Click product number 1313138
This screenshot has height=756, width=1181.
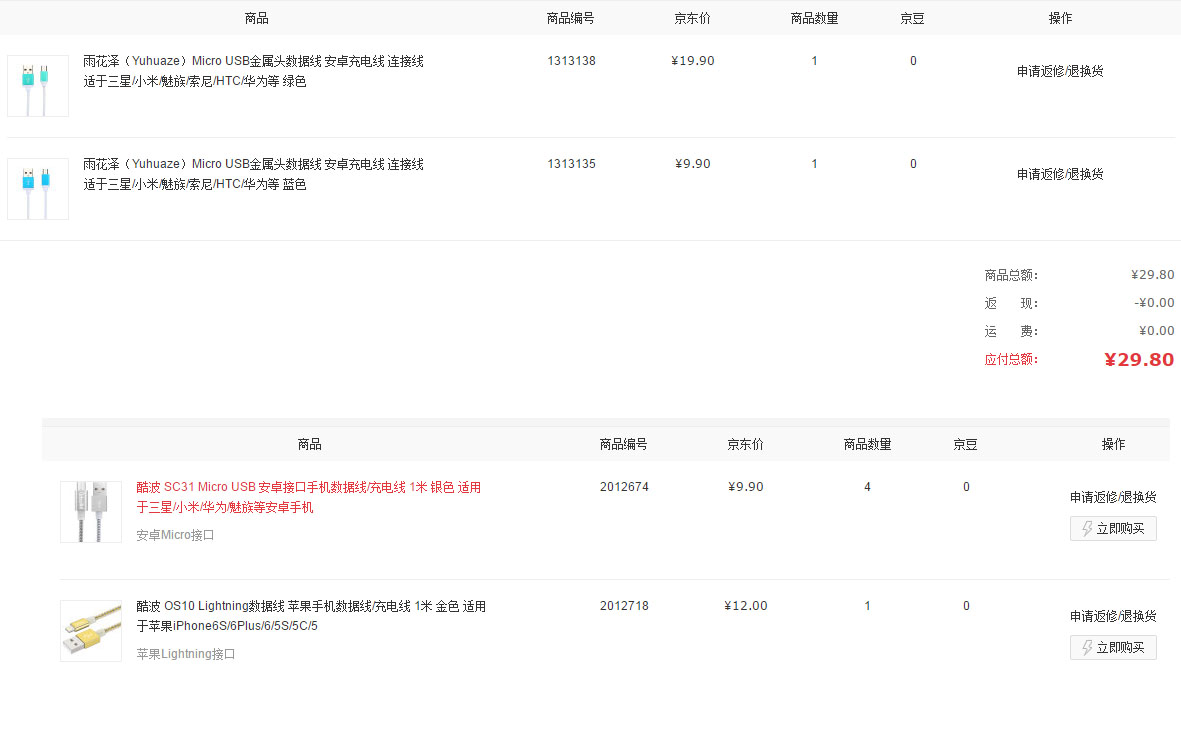(x=571, y=61)
